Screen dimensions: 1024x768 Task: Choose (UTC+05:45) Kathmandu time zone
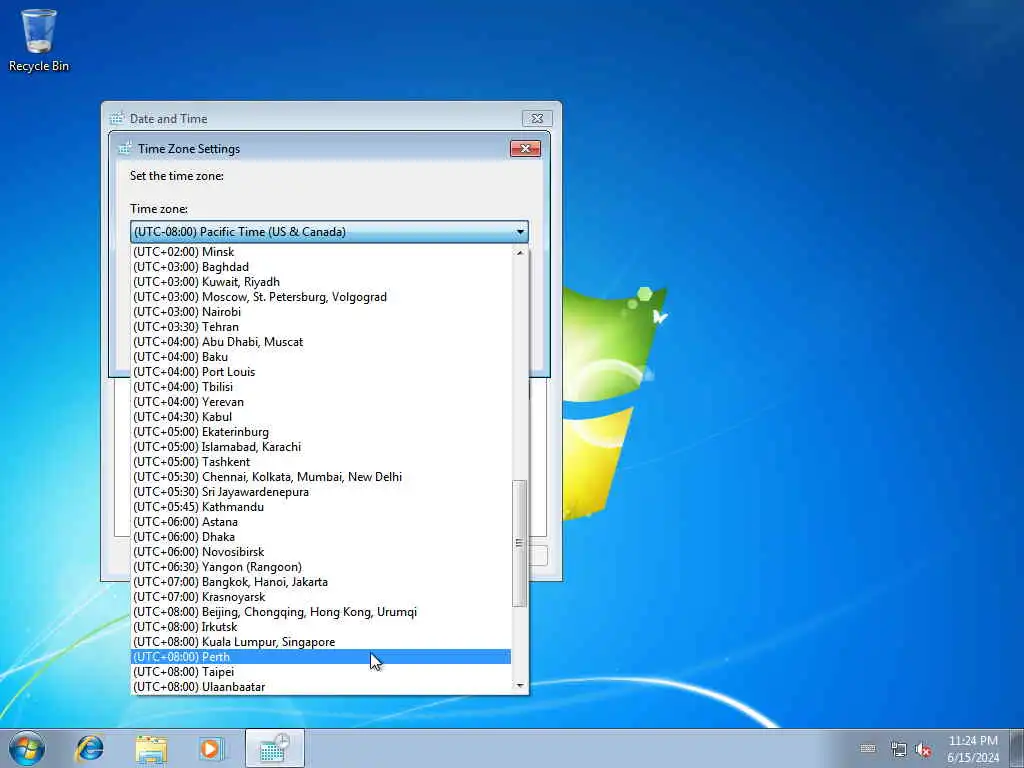pyautogui.click(x=321, y=507)
